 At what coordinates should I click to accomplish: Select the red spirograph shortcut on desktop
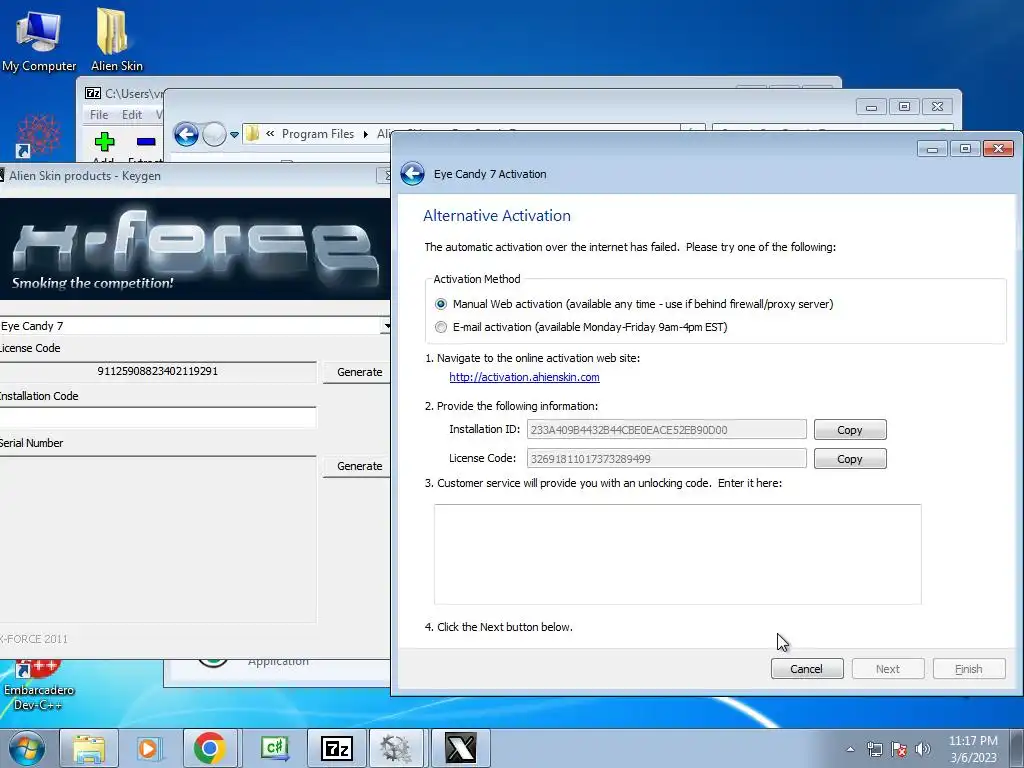[38, 135]
